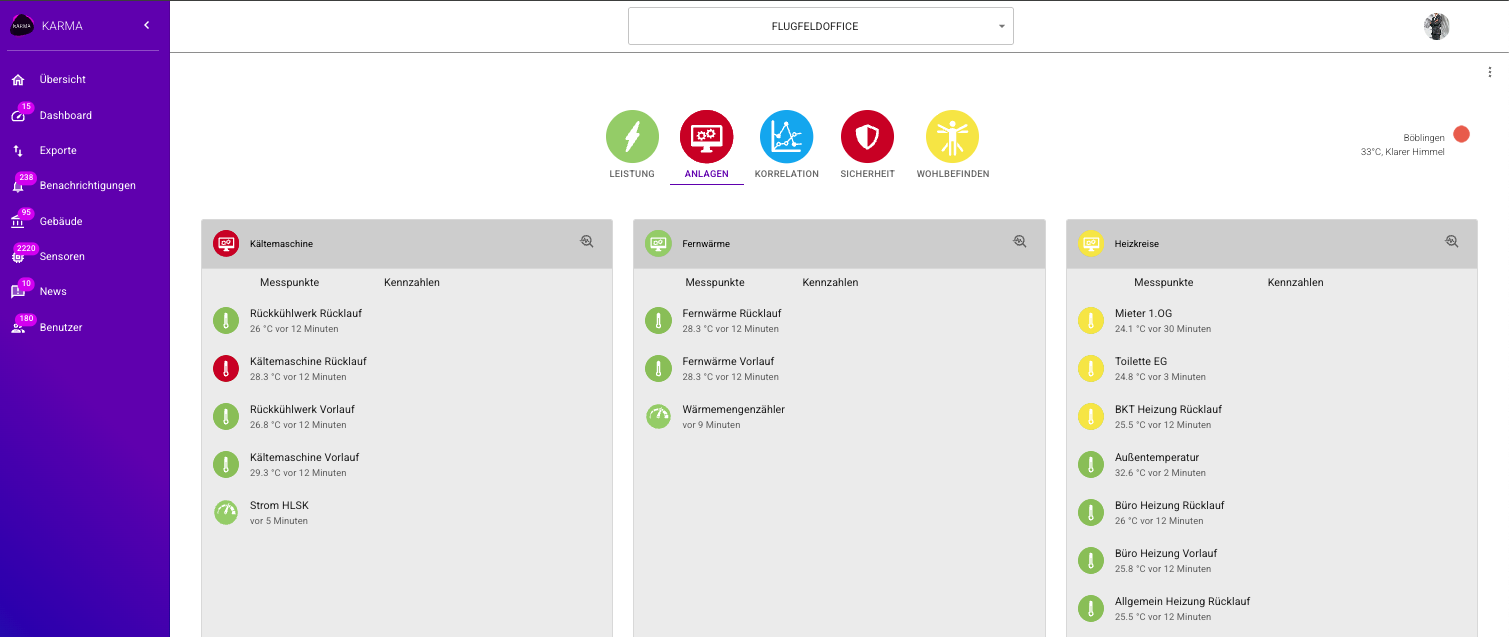Open Messpunkte tab in Heizkreise card
Image resolution: width=1509 pixels, height=637 pixels.
coord(1163,282)
